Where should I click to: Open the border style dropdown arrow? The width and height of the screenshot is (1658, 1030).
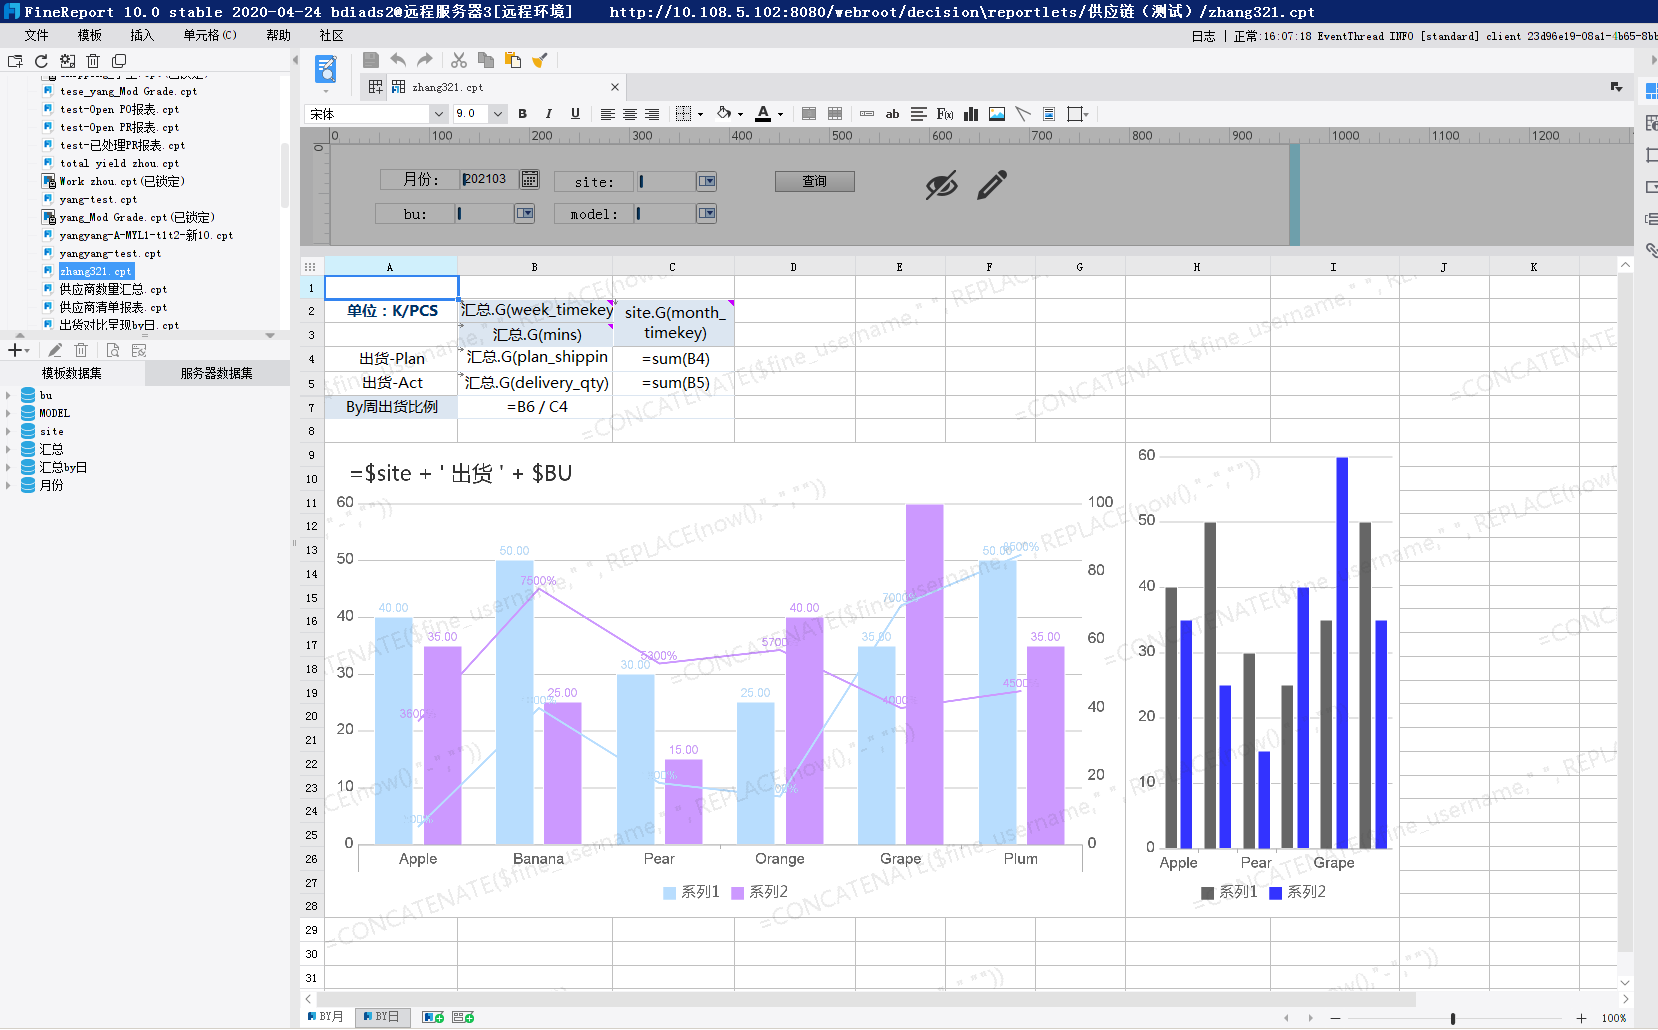700,115
